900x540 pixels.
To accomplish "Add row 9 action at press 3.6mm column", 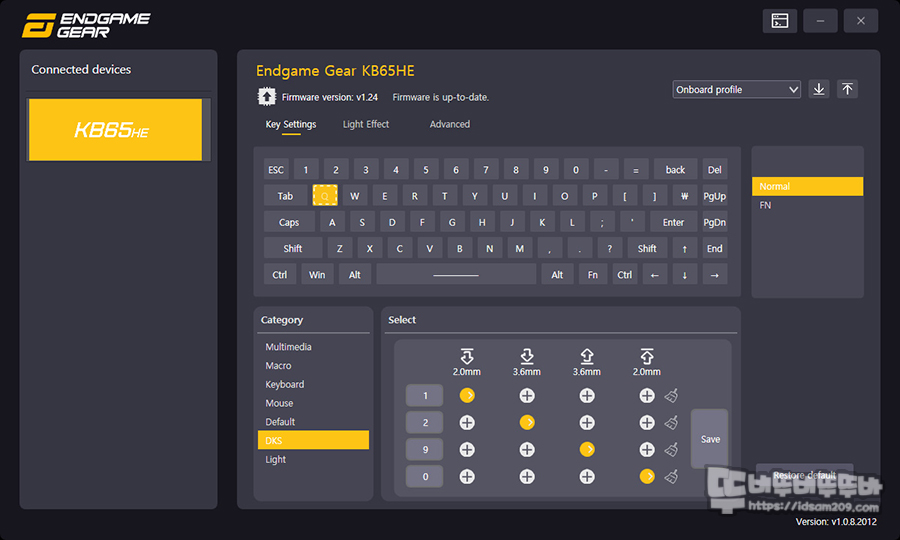I will point(527,449).
